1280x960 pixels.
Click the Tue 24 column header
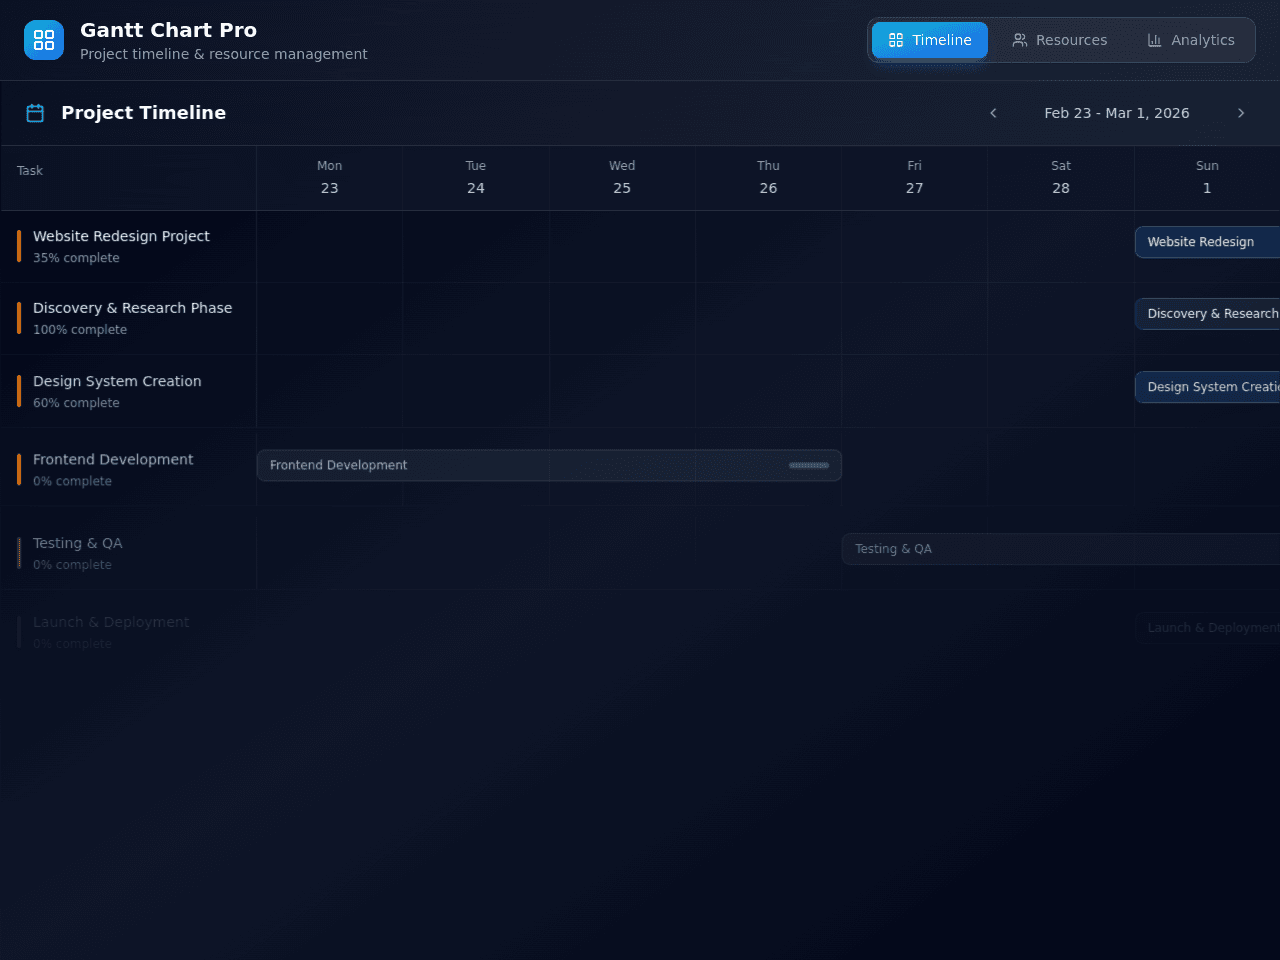click(476, 178)
